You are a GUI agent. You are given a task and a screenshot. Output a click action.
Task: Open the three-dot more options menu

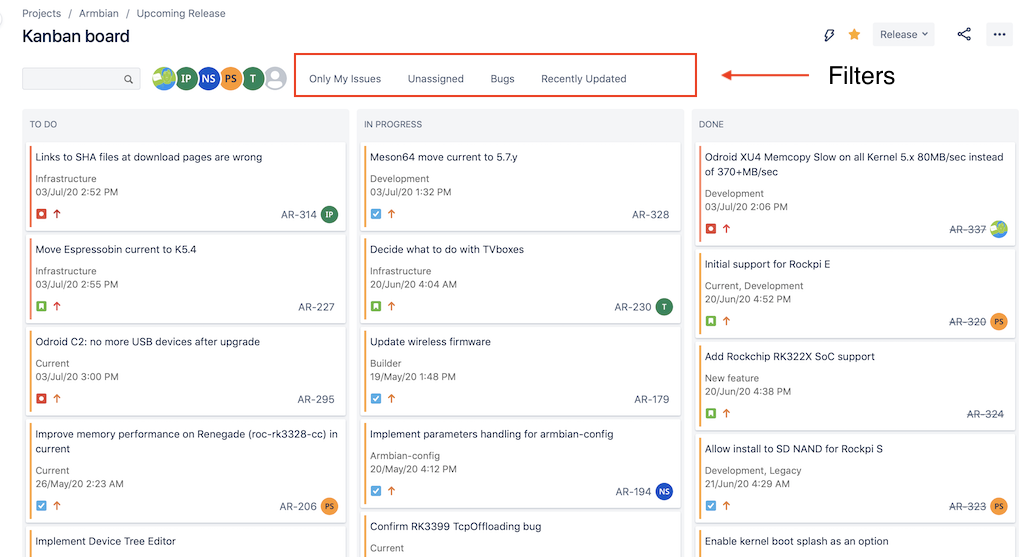(999, 34)
